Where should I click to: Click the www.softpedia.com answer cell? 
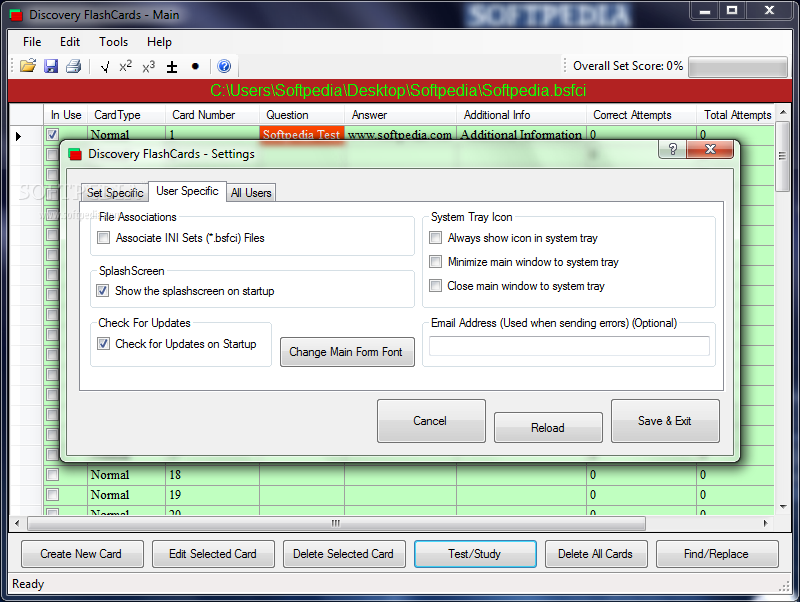tap(401, 134)
